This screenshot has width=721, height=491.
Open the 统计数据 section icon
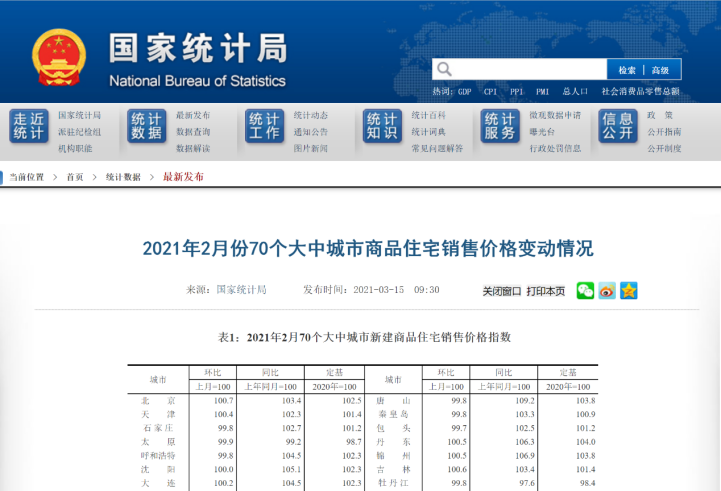(147, 127)
